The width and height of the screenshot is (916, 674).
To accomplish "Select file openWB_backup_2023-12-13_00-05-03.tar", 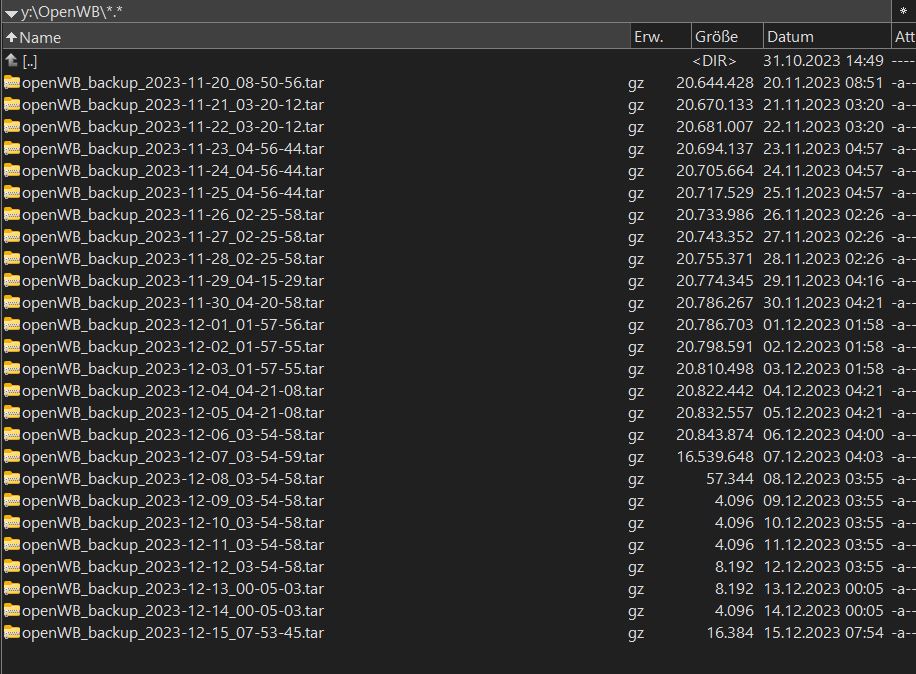I will pos(172,588).
